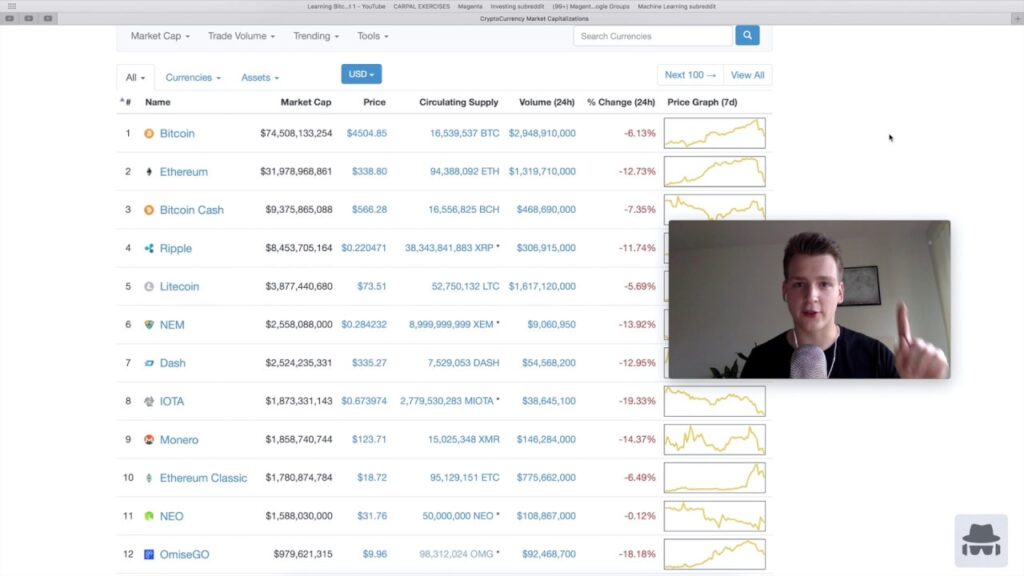Click the Ripple logo icon
The image size is (1024, 576).
pyautogui.click(x=149, y=248)
